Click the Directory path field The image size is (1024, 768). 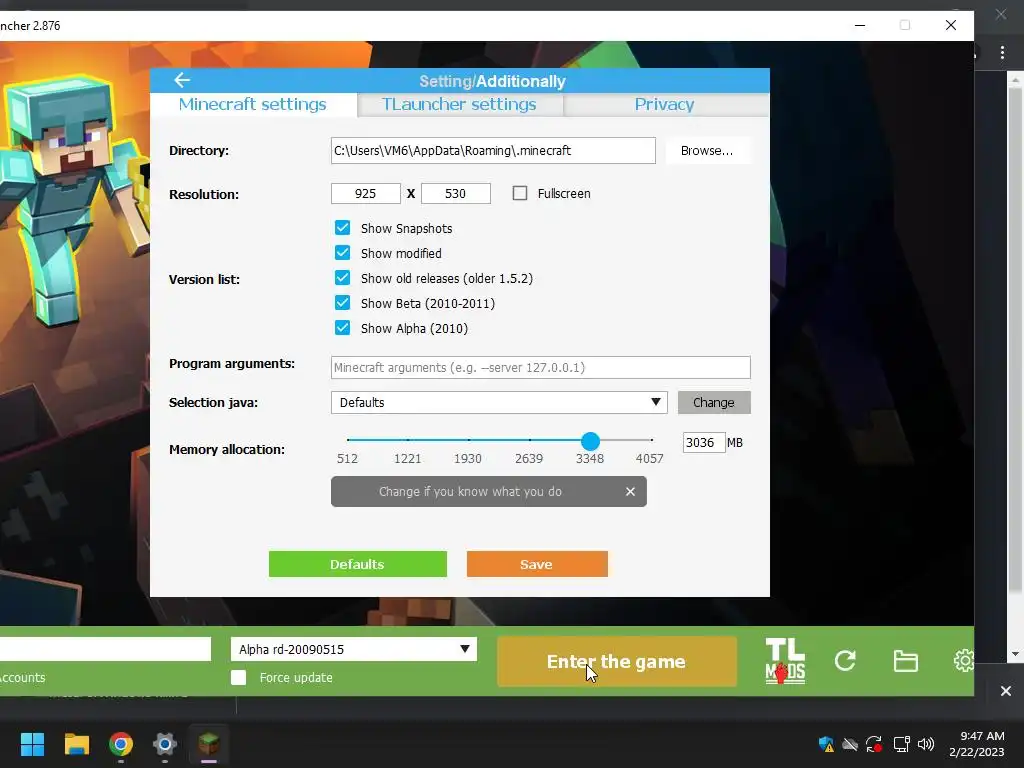point(493,150)
